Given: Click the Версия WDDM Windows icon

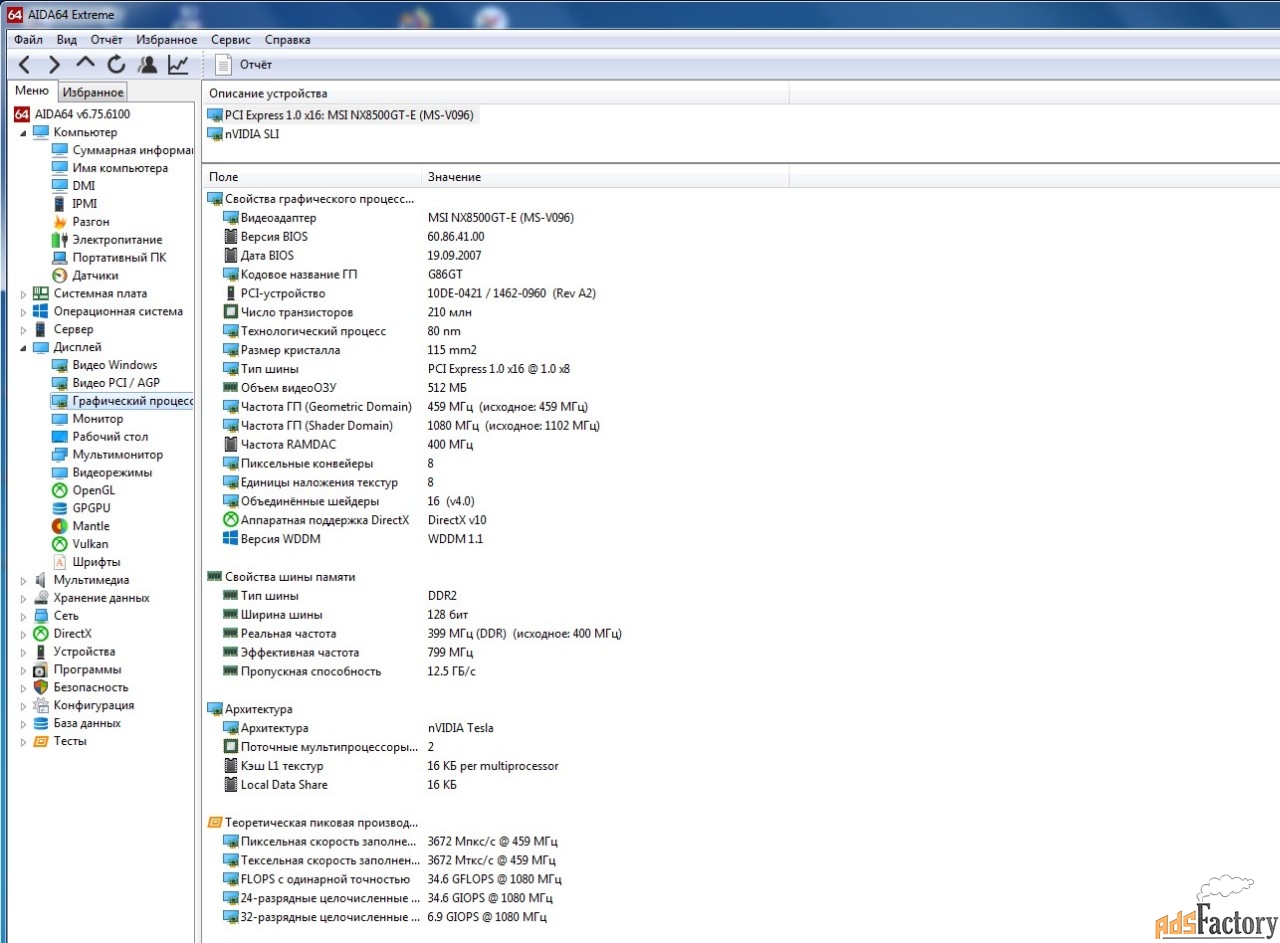Looking at the screenshot, I should coord(231,539).
